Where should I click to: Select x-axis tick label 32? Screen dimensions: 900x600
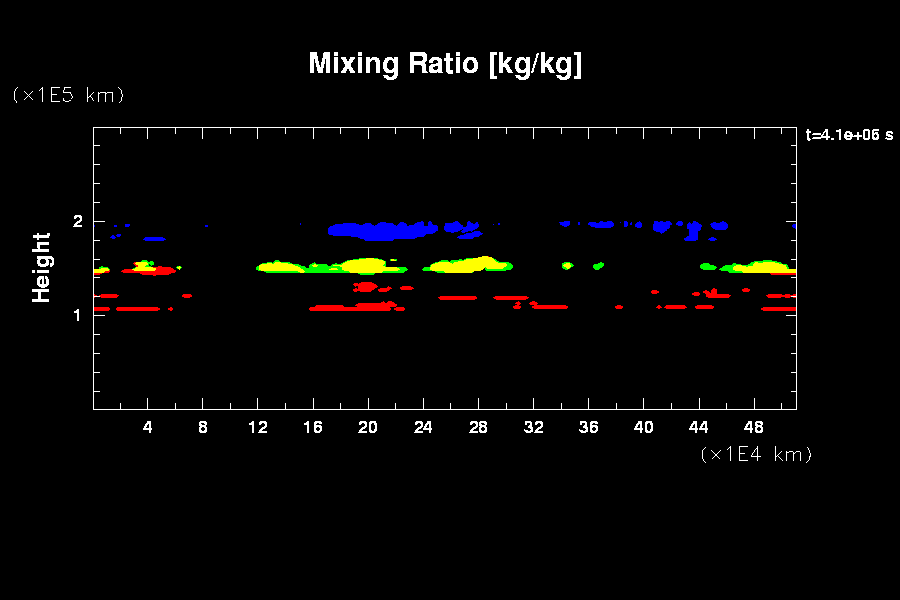coord(533,428)
